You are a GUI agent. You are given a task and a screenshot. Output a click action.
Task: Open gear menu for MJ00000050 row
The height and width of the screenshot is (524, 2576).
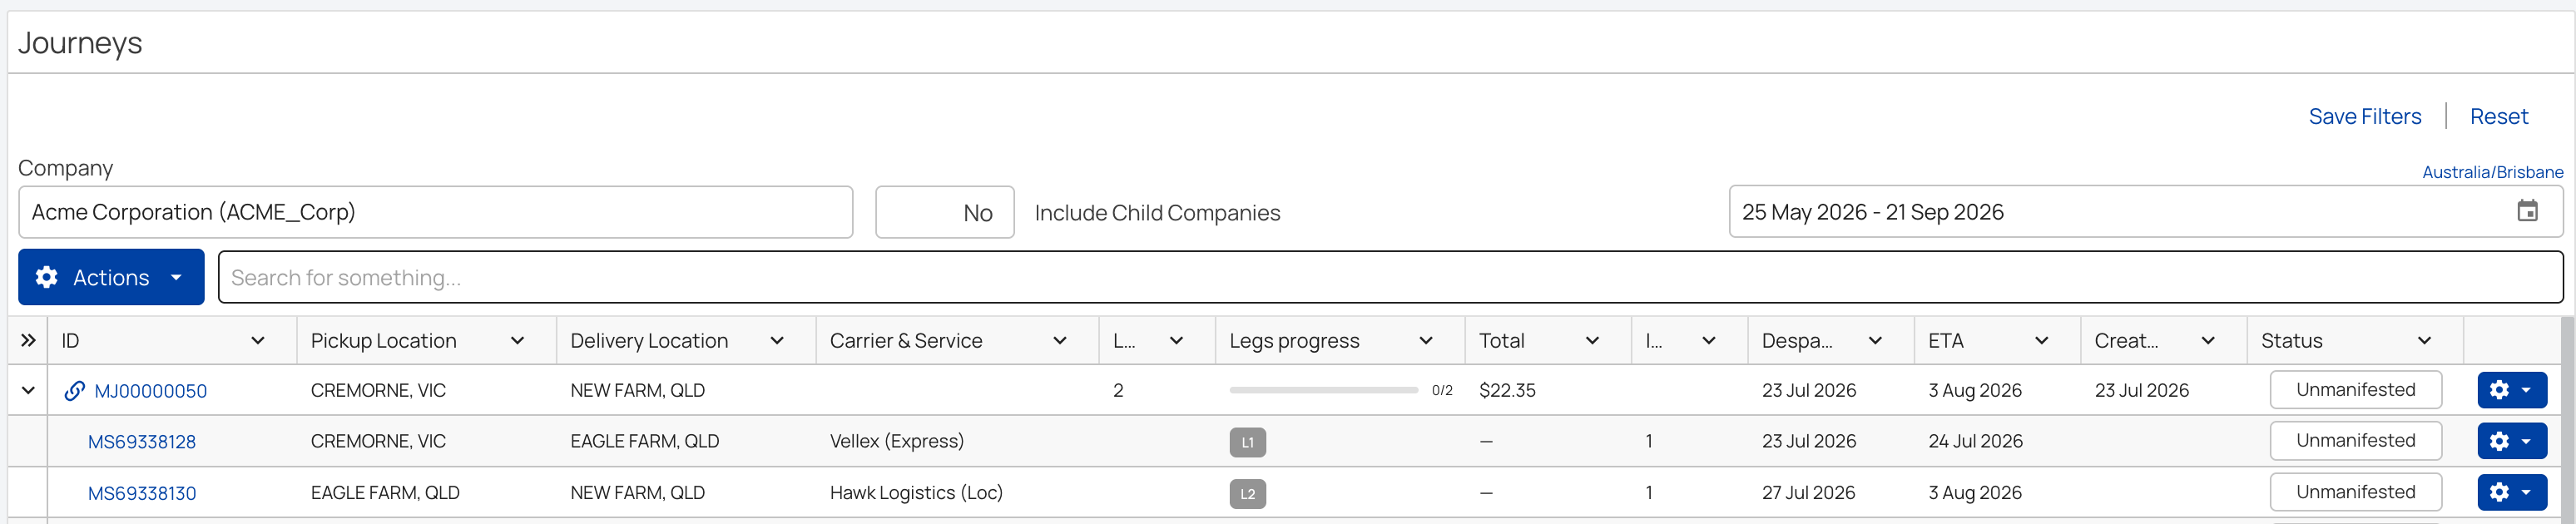click(x=2511, y=390)
